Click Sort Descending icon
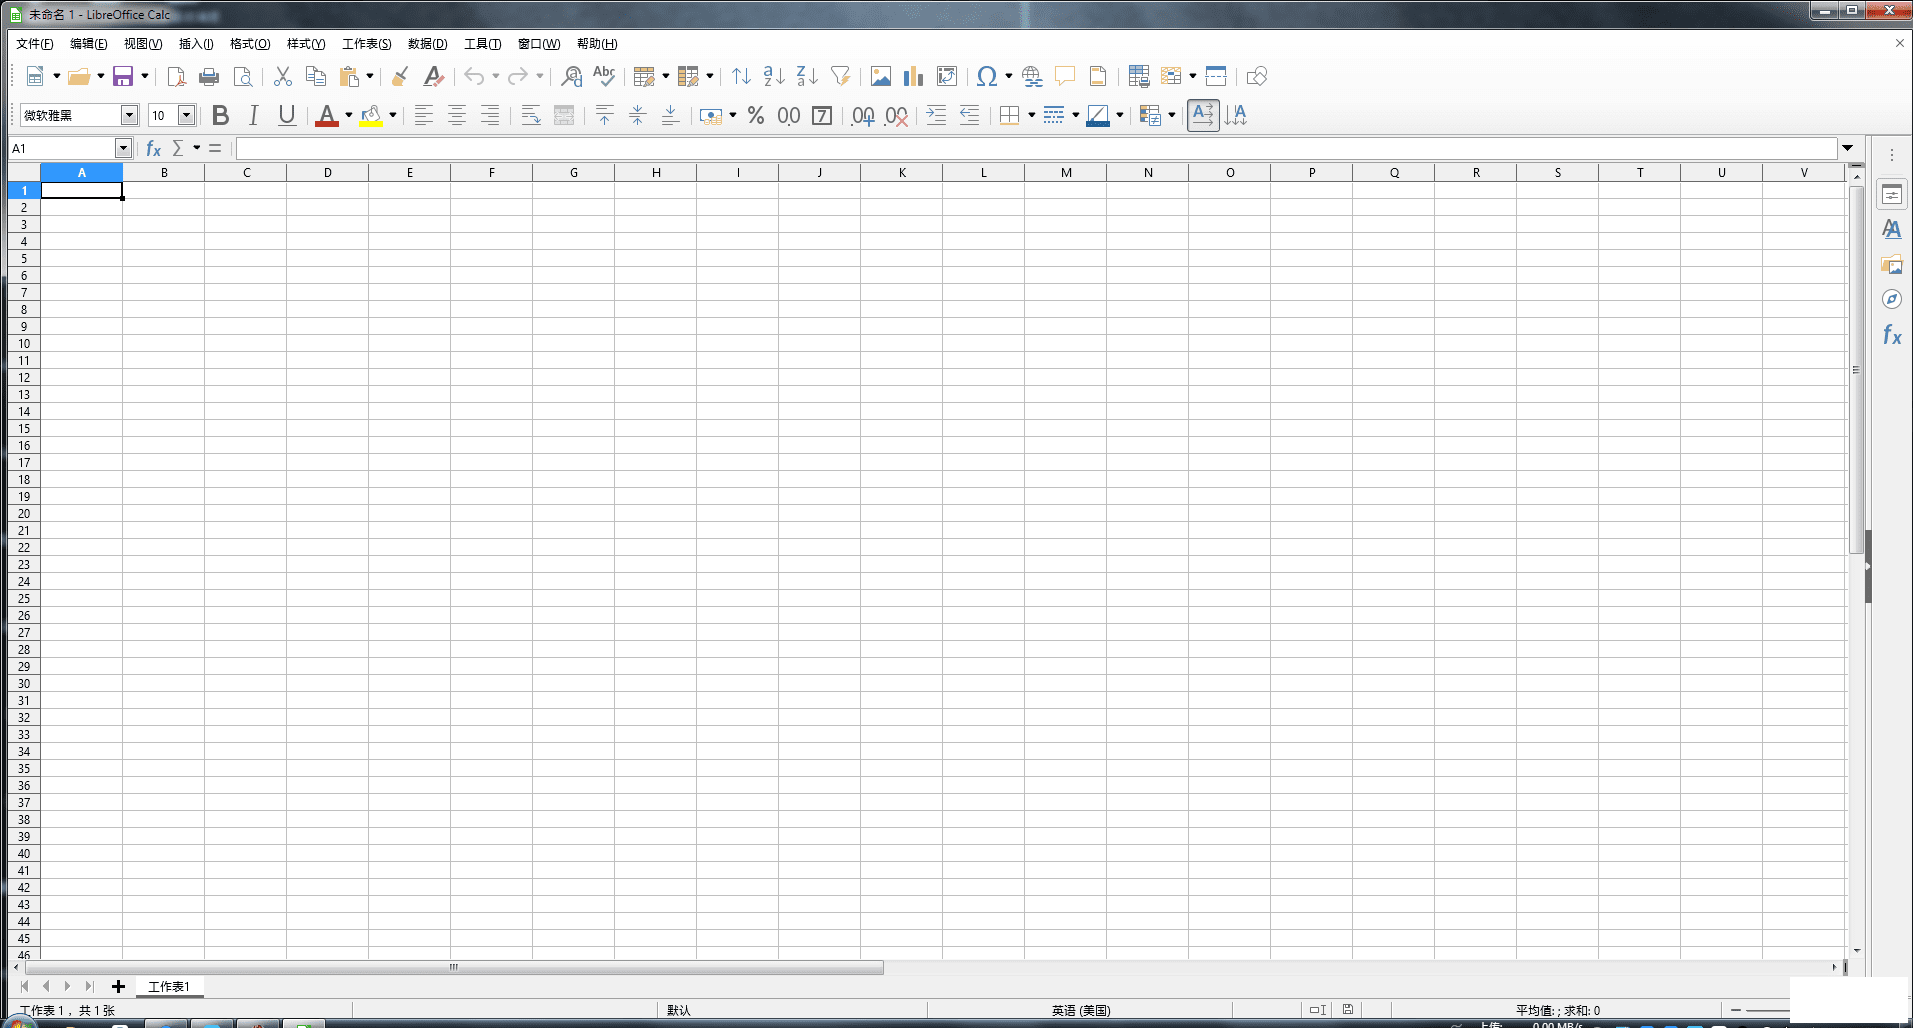 (807, 76)
